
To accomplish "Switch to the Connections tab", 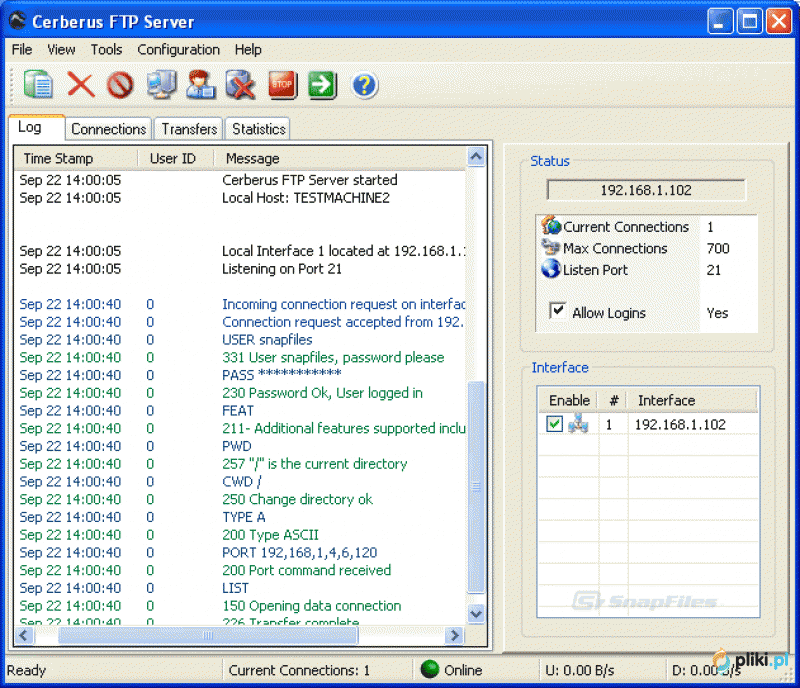I will 109,129.
